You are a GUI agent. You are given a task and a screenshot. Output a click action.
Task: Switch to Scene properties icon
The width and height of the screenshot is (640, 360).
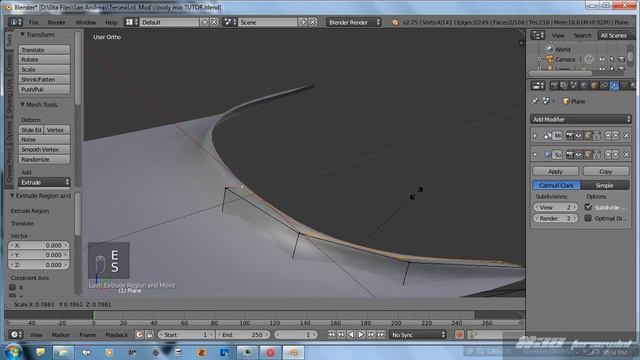click(x=574, y=85)
